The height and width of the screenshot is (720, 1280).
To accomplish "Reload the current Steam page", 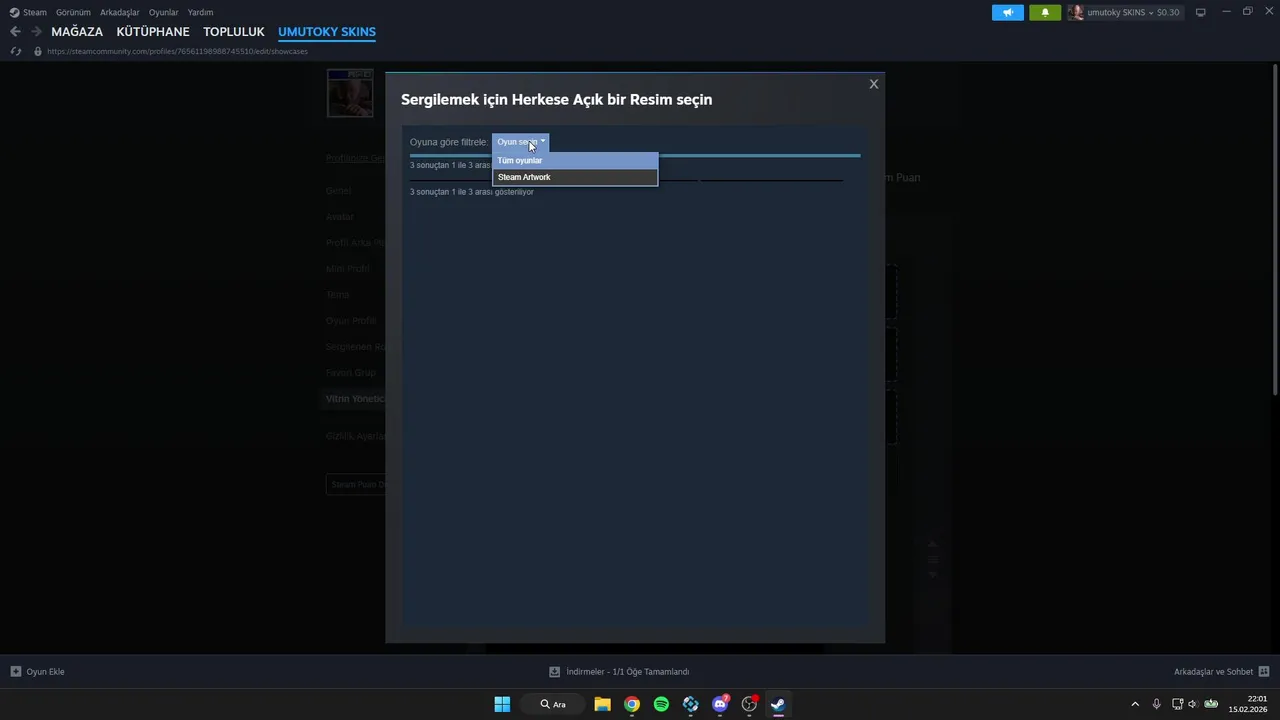I will pyautogui.click(x=15, y=51).
